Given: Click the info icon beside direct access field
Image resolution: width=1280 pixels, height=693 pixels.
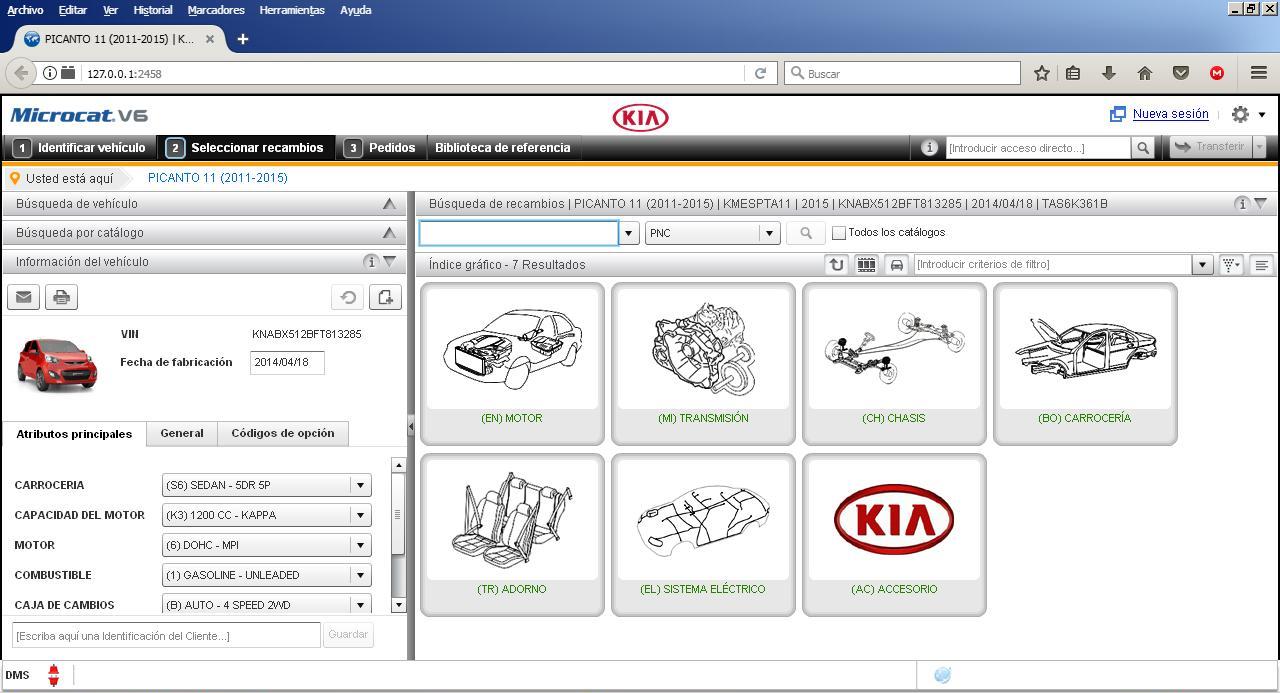Looking at the screenshot, I should click(929, 148).
